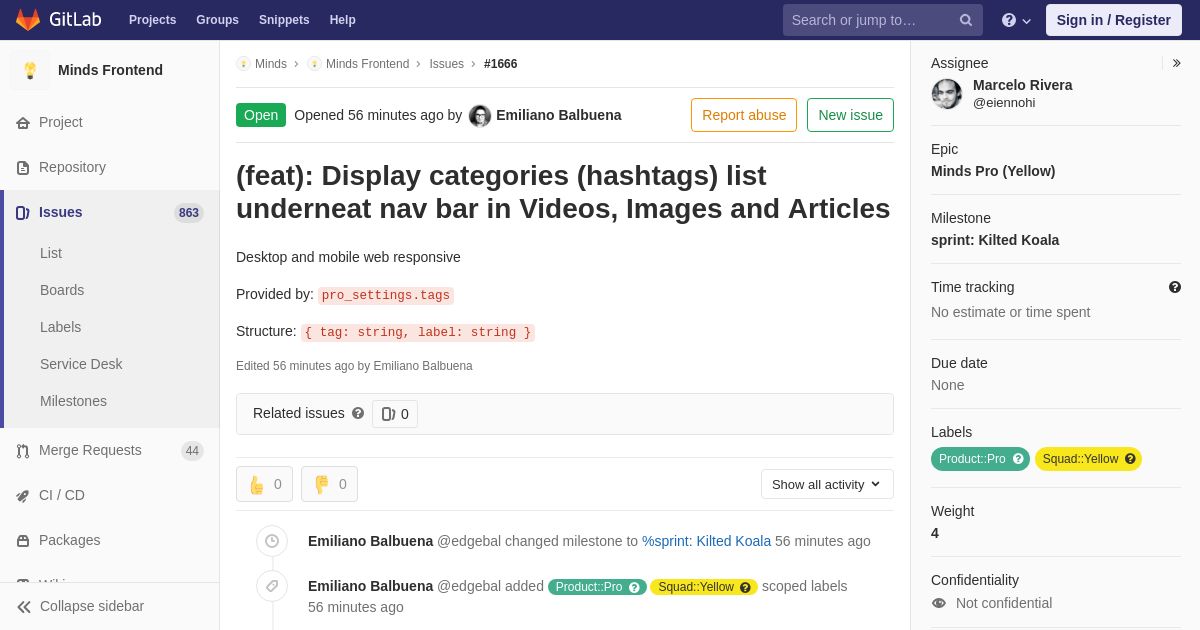Collapse the right issue sidebar

(x=1176, y=63)
